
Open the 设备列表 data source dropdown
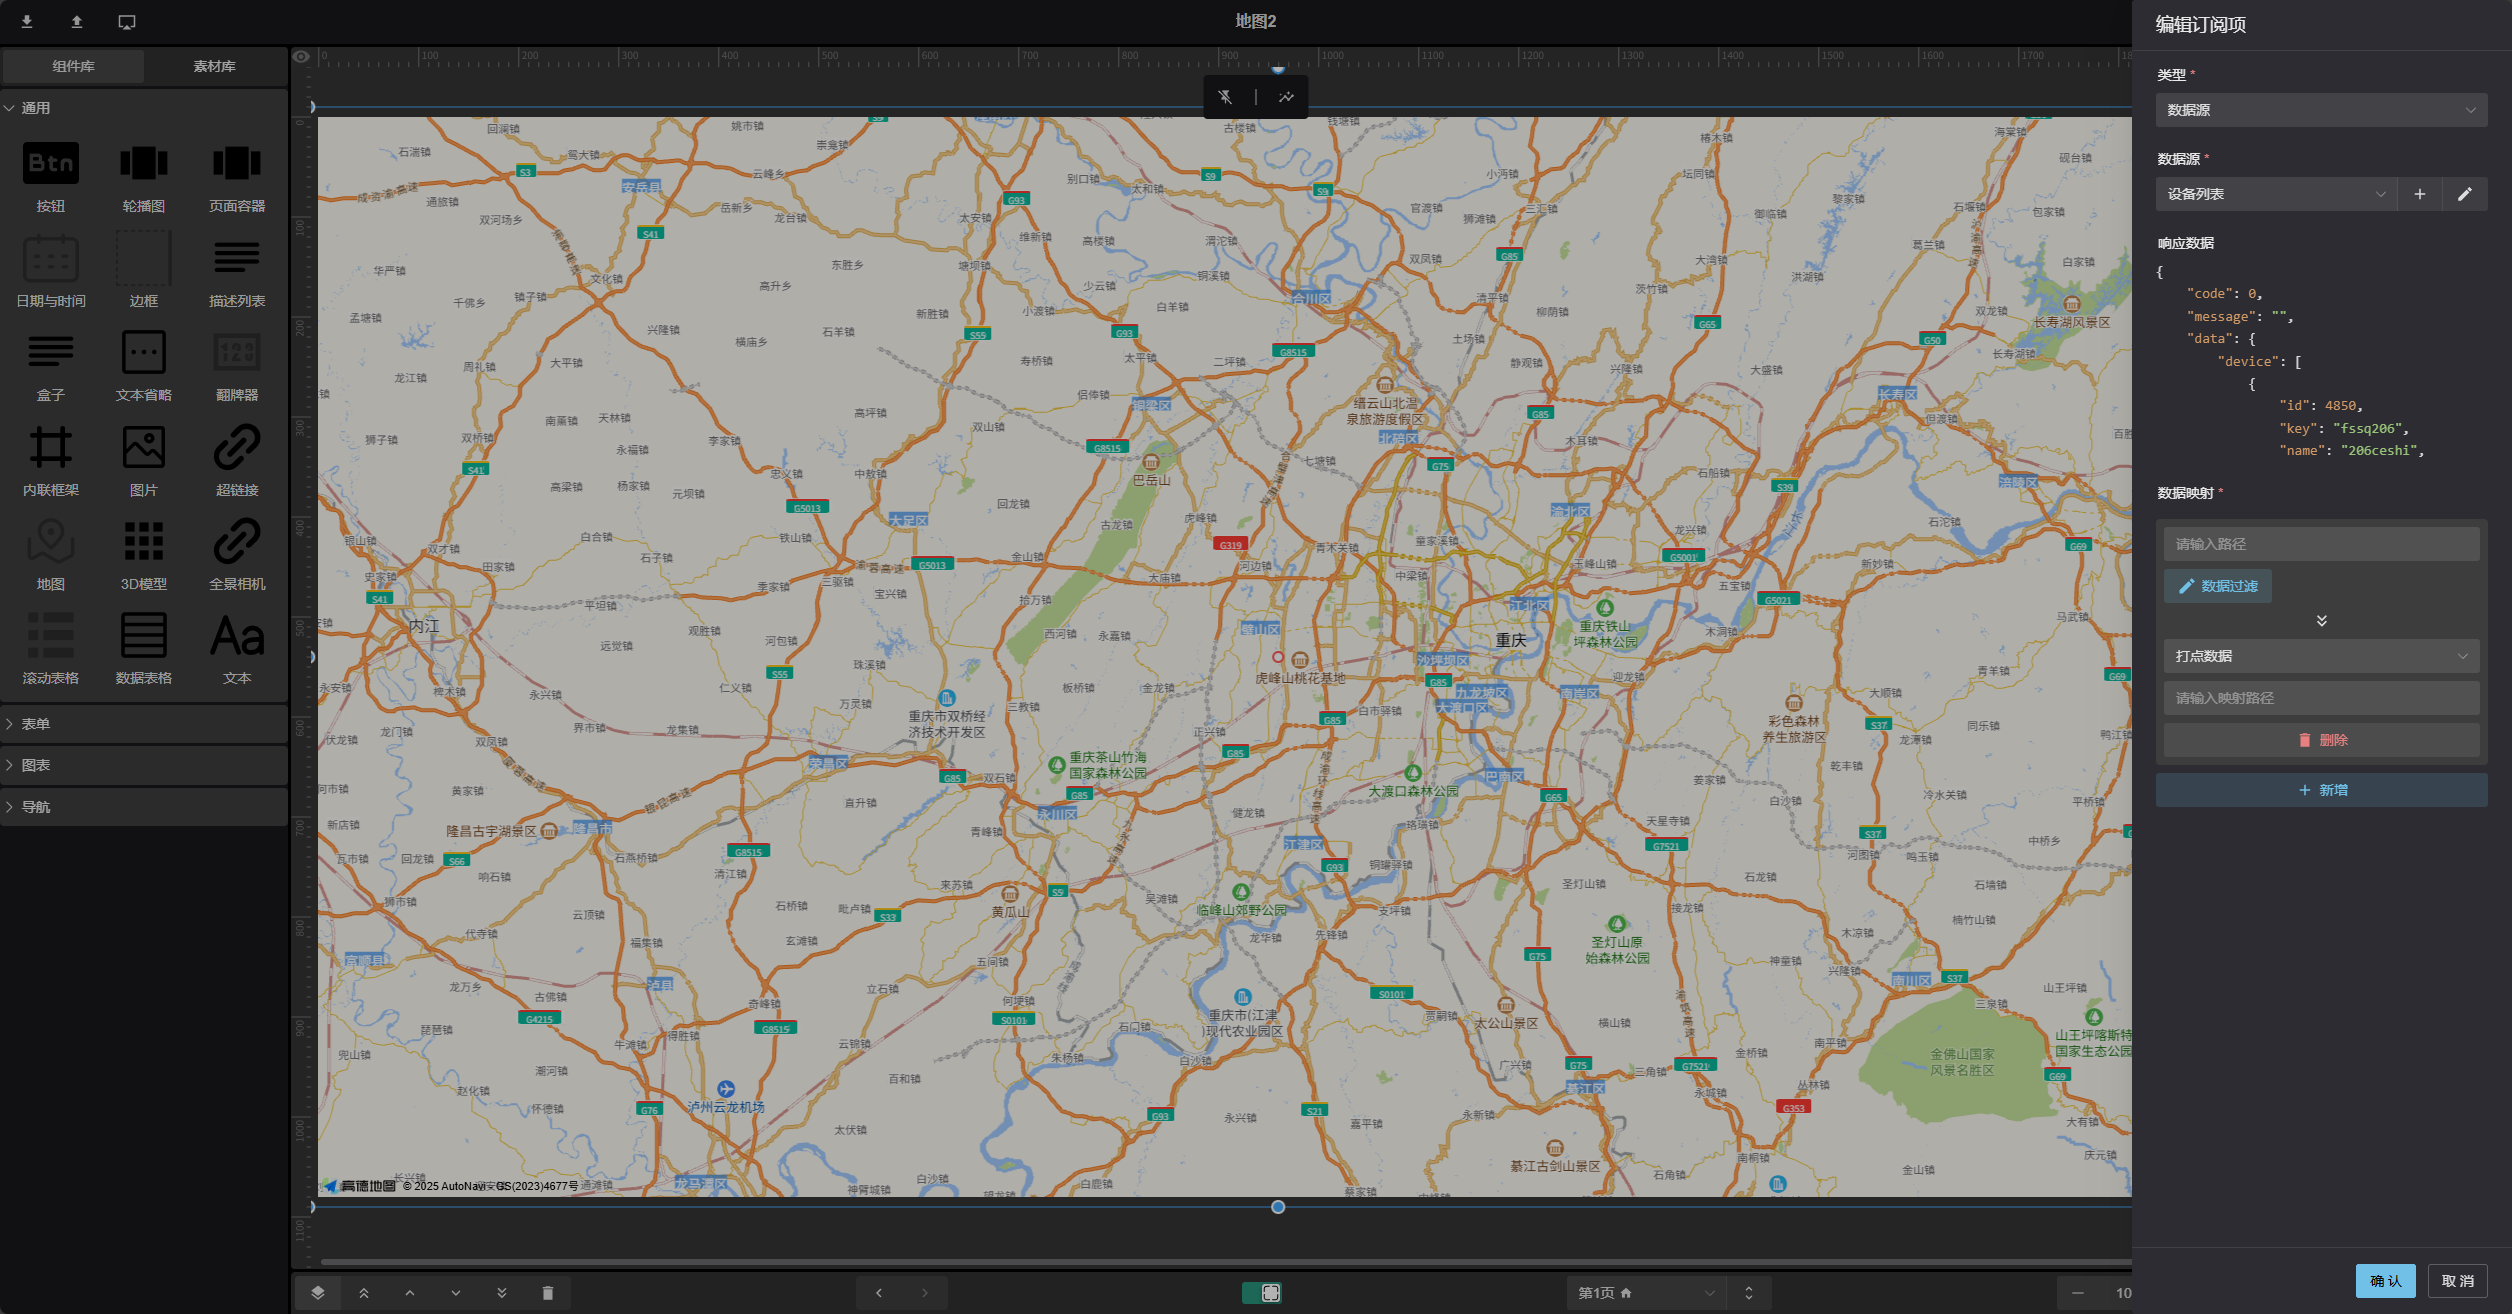[x=2277, y=194]
